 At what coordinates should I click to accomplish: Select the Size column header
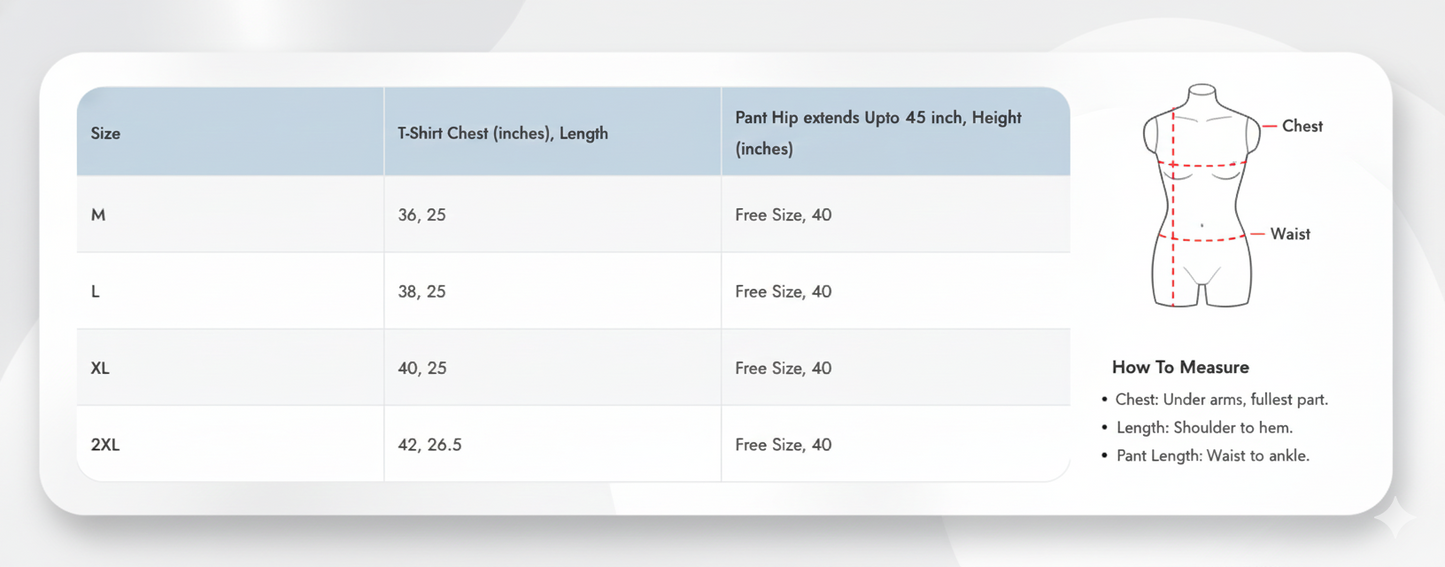coord(105,133)
